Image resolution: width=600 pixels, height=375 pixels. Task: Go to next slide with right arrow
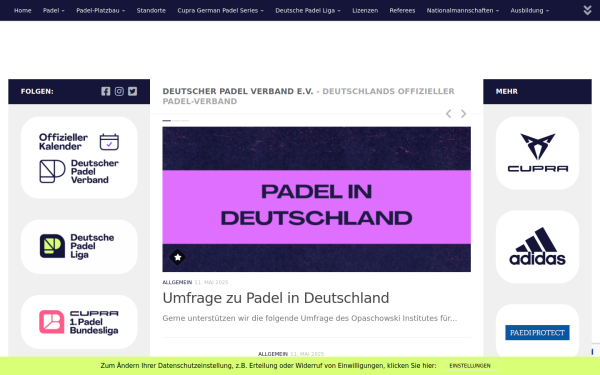pos(463,114)
